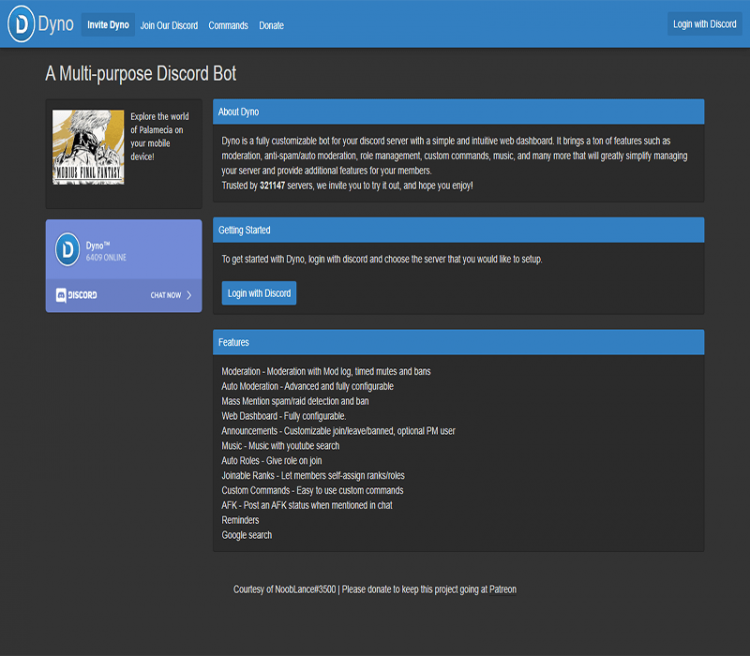The width and height of the screenshot is (750, 656).
Task: Go to Join Our Discord nav link
Action: (169, 25)
